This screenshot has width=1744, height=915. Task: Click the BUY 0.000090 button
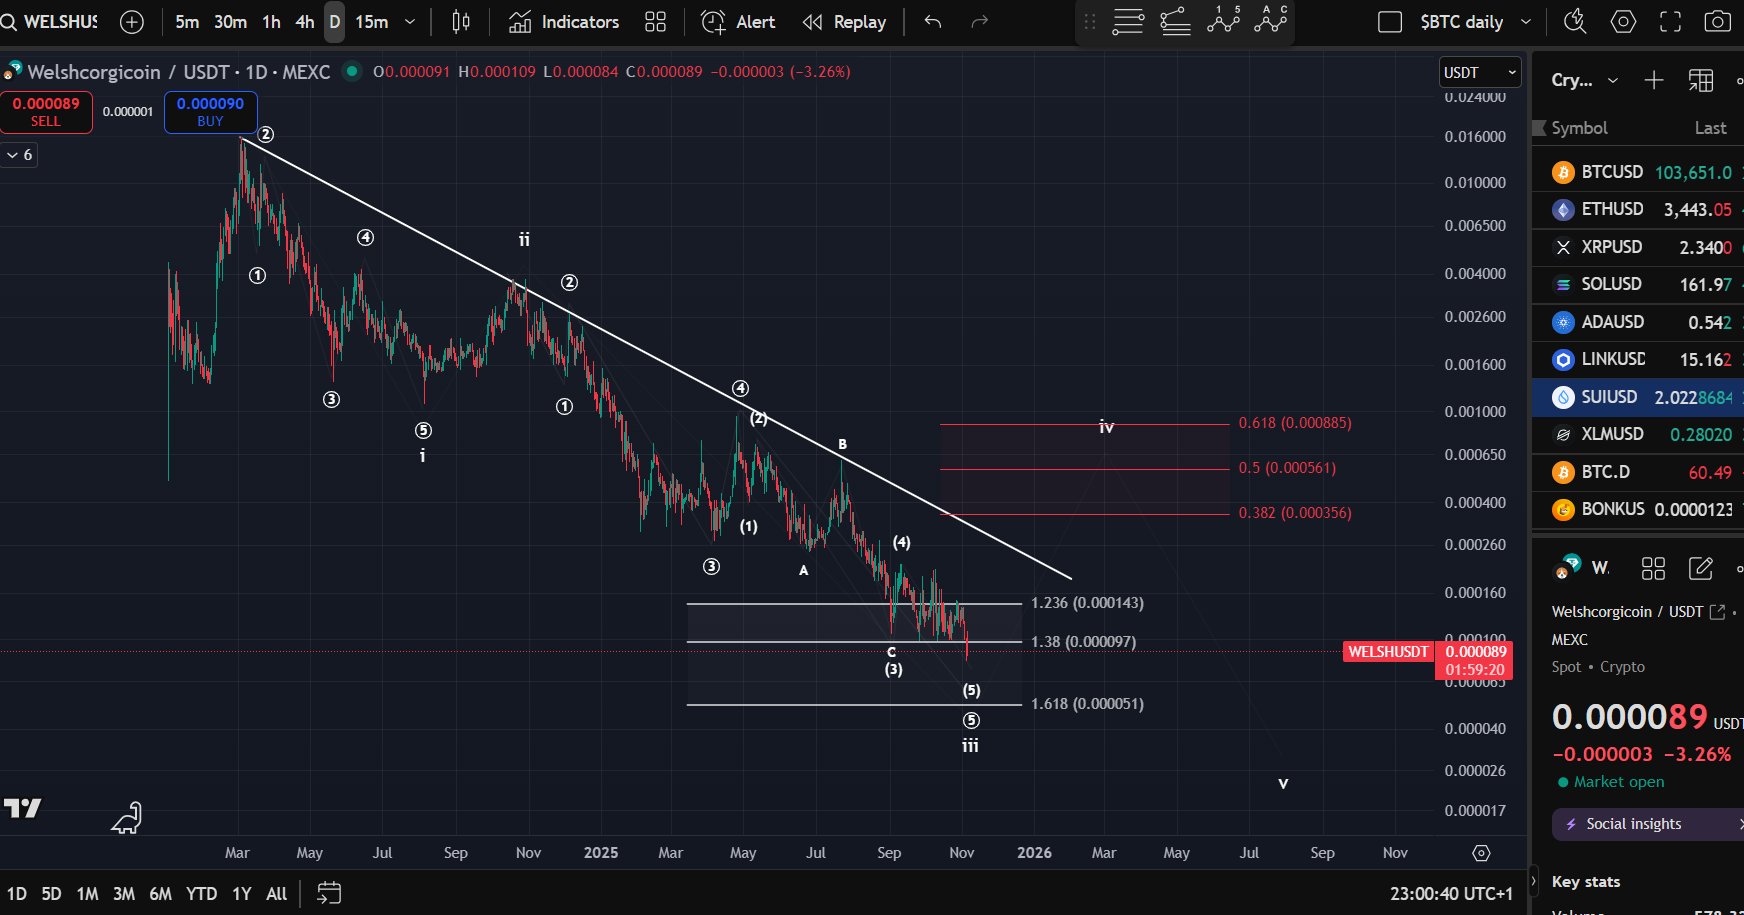click(210, 112)
